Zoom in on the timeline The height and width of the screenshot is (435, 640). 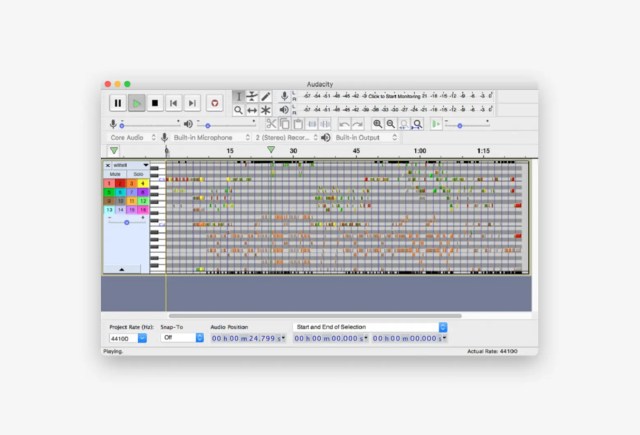(x=378, y=124)
